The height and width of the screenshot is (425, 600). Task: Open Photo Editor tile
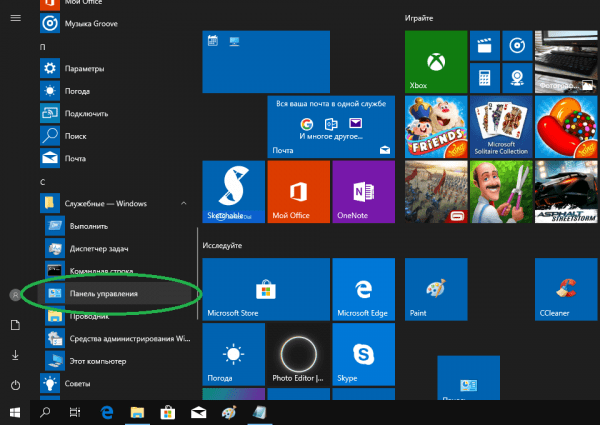pyautogui.click(x=298, y=354)
